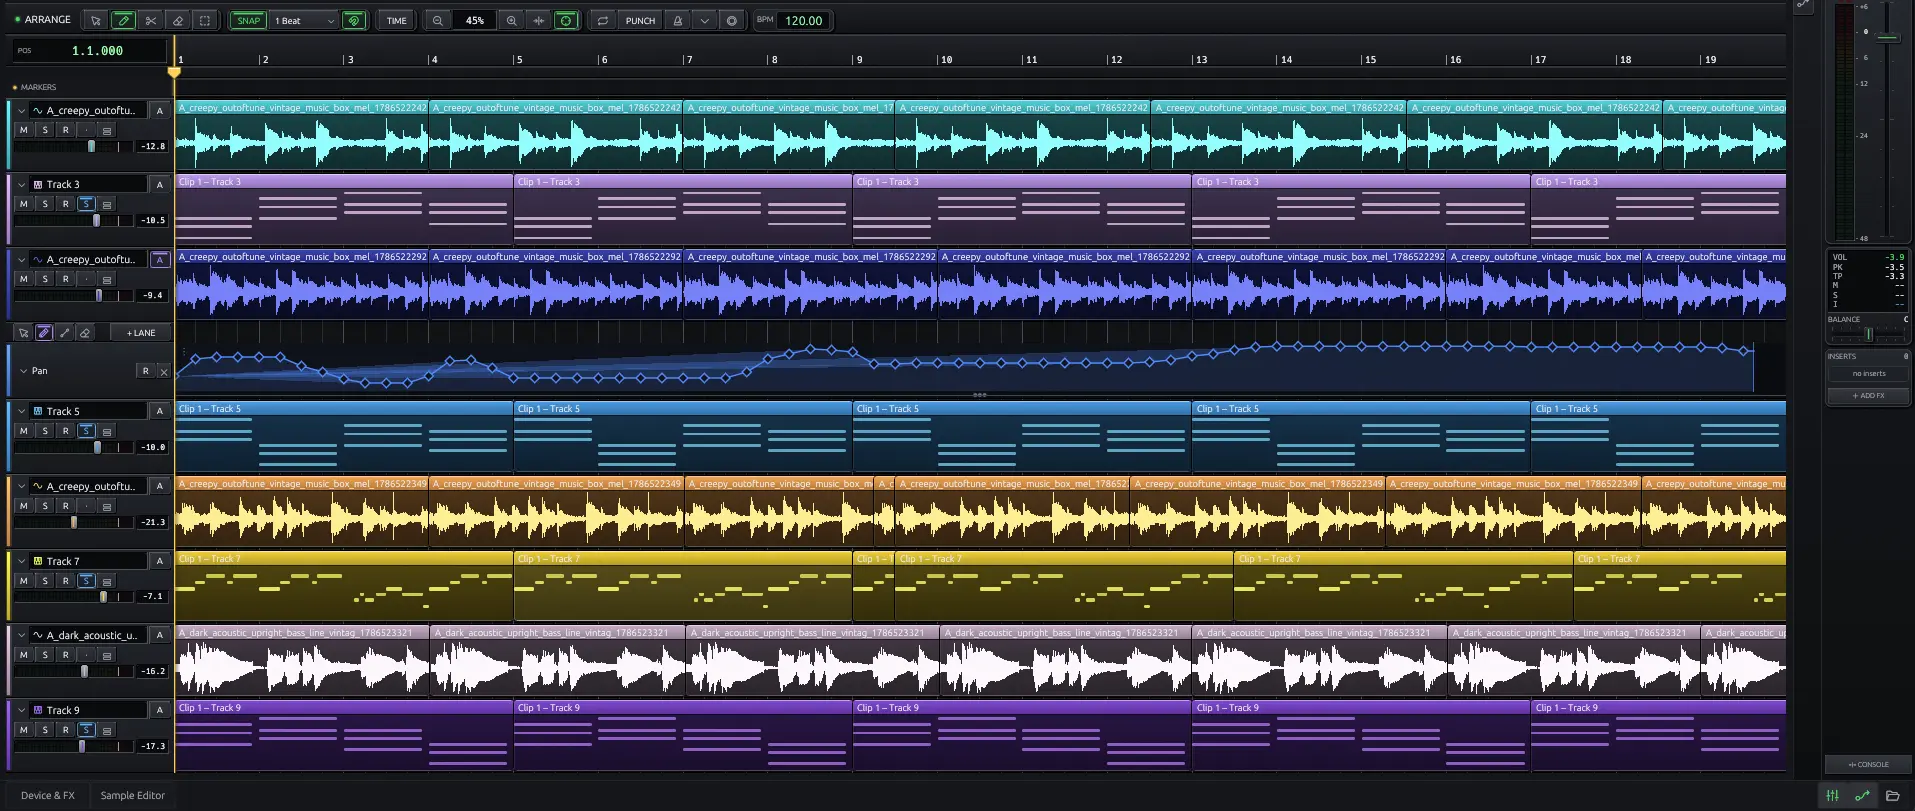Image resolution: width=1915 pixels, height=811 pixels.
Task: Collapse Track 7 with its chevron
Action: click(22, 561)
